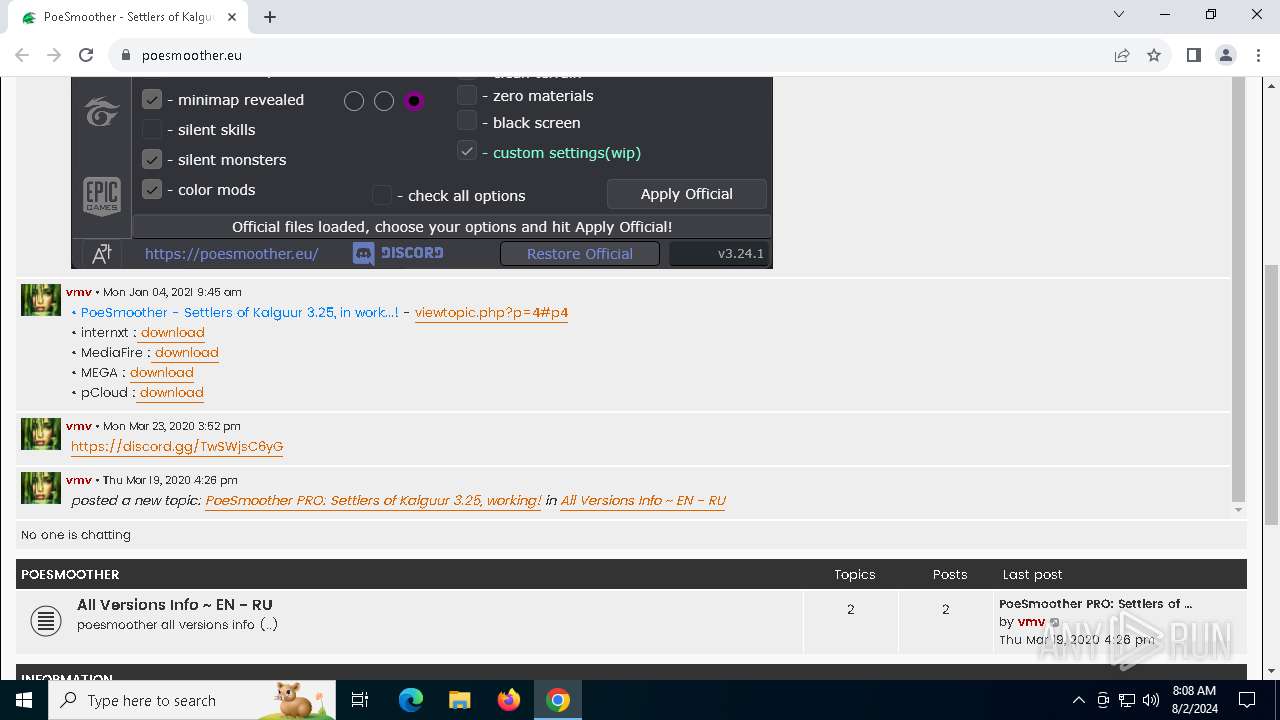This screenshot has width=1280, height=720.
Task: Toggle the minimap revealed checkbox
Action: point(152,99)
